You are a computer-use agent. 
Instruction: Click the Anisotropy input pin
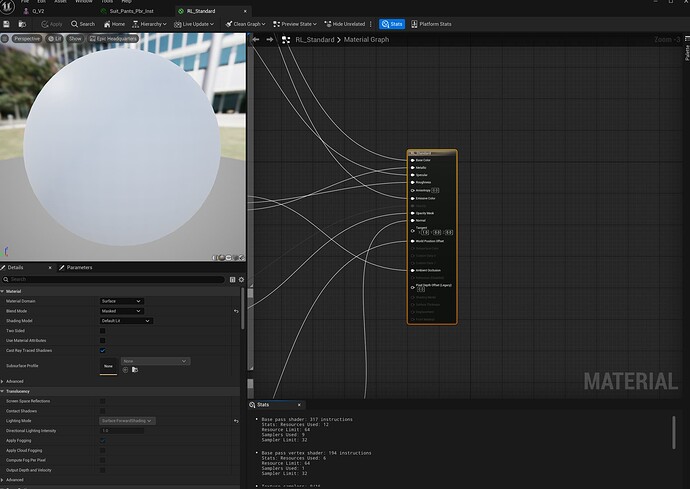(413, 190)
